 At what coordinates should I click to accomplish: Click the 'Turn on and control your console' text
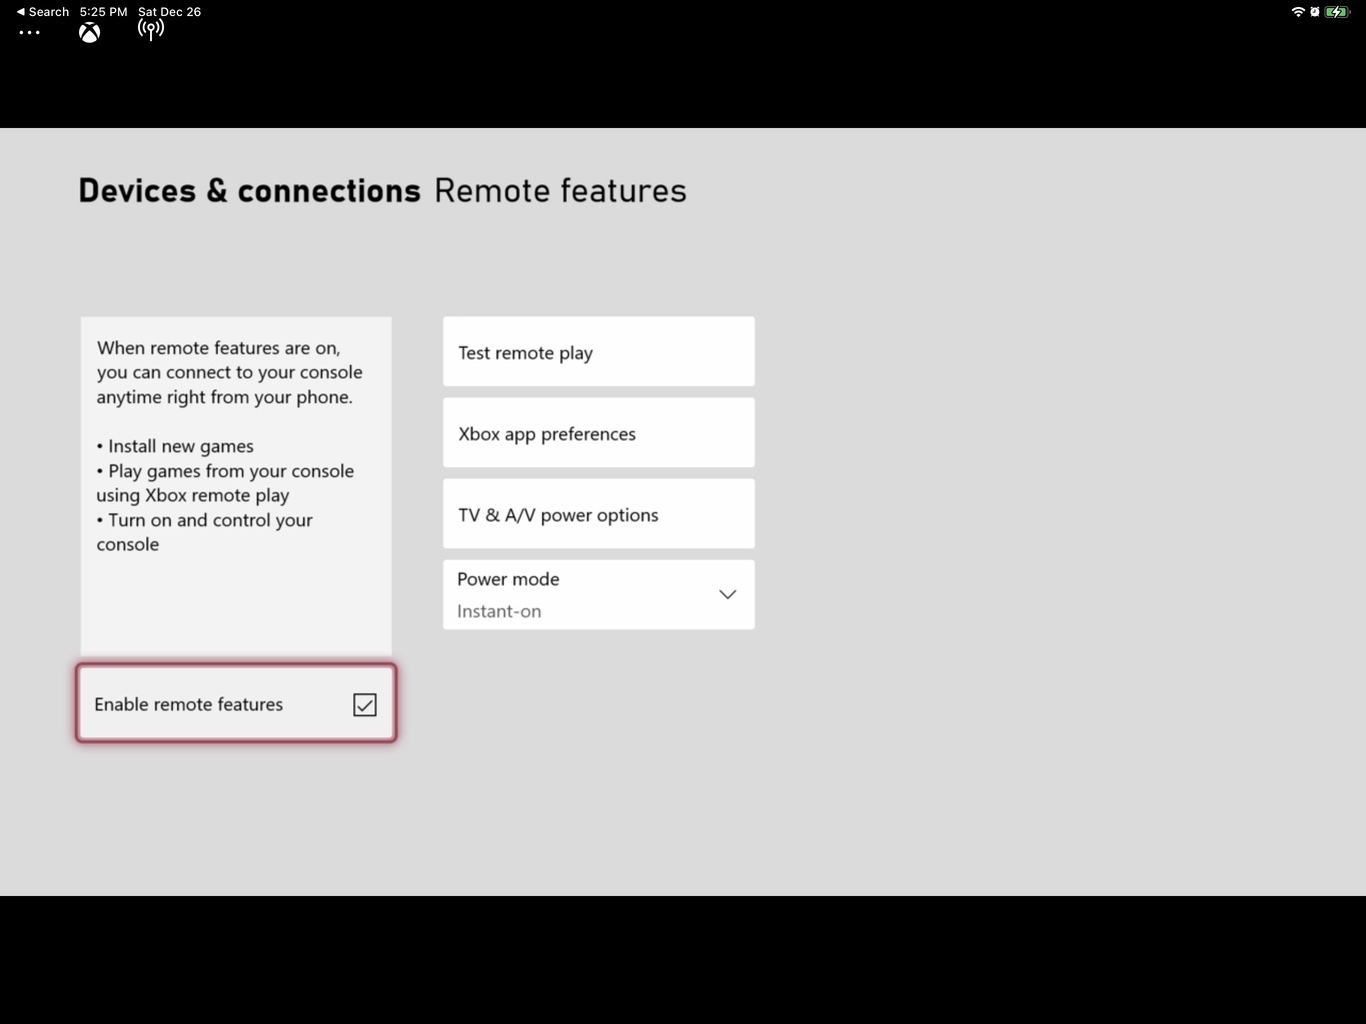pos(205,532)
